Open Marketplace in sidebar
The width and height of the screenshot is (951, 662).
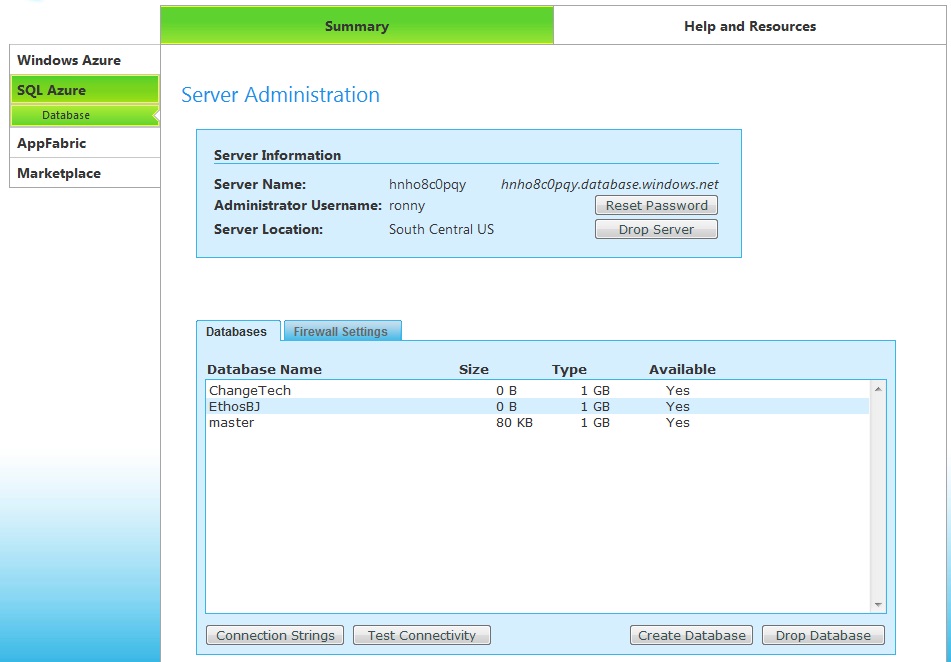(85, 173)
